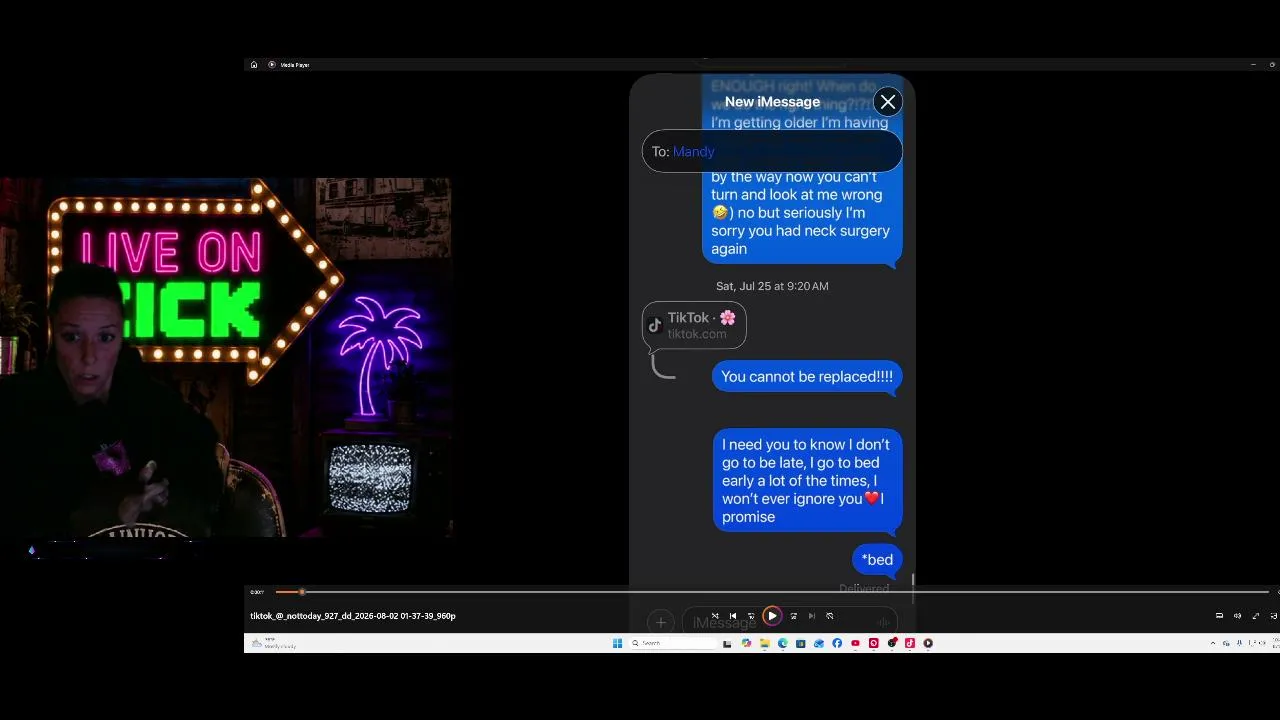Viewport: 1280px width, 720px height.
Task: Click the neck surgery message bubble
Action: 802,169
